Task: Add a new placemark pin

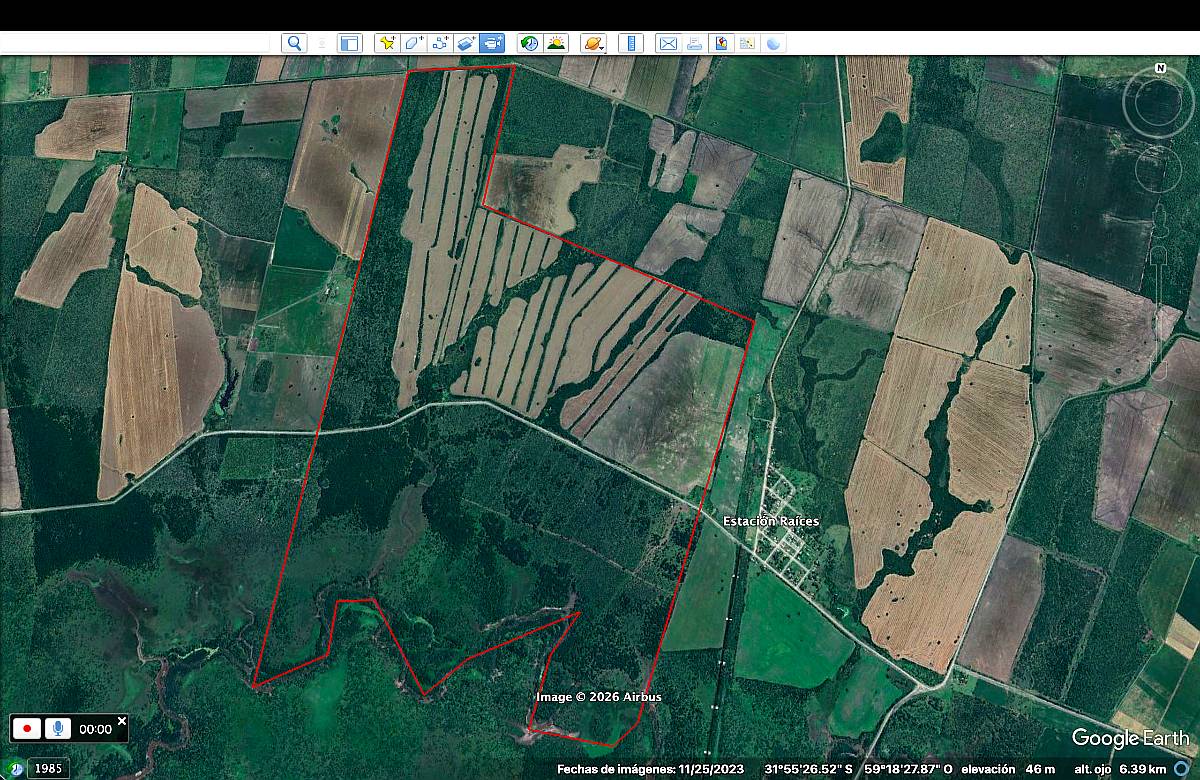Action: [386, 43]
